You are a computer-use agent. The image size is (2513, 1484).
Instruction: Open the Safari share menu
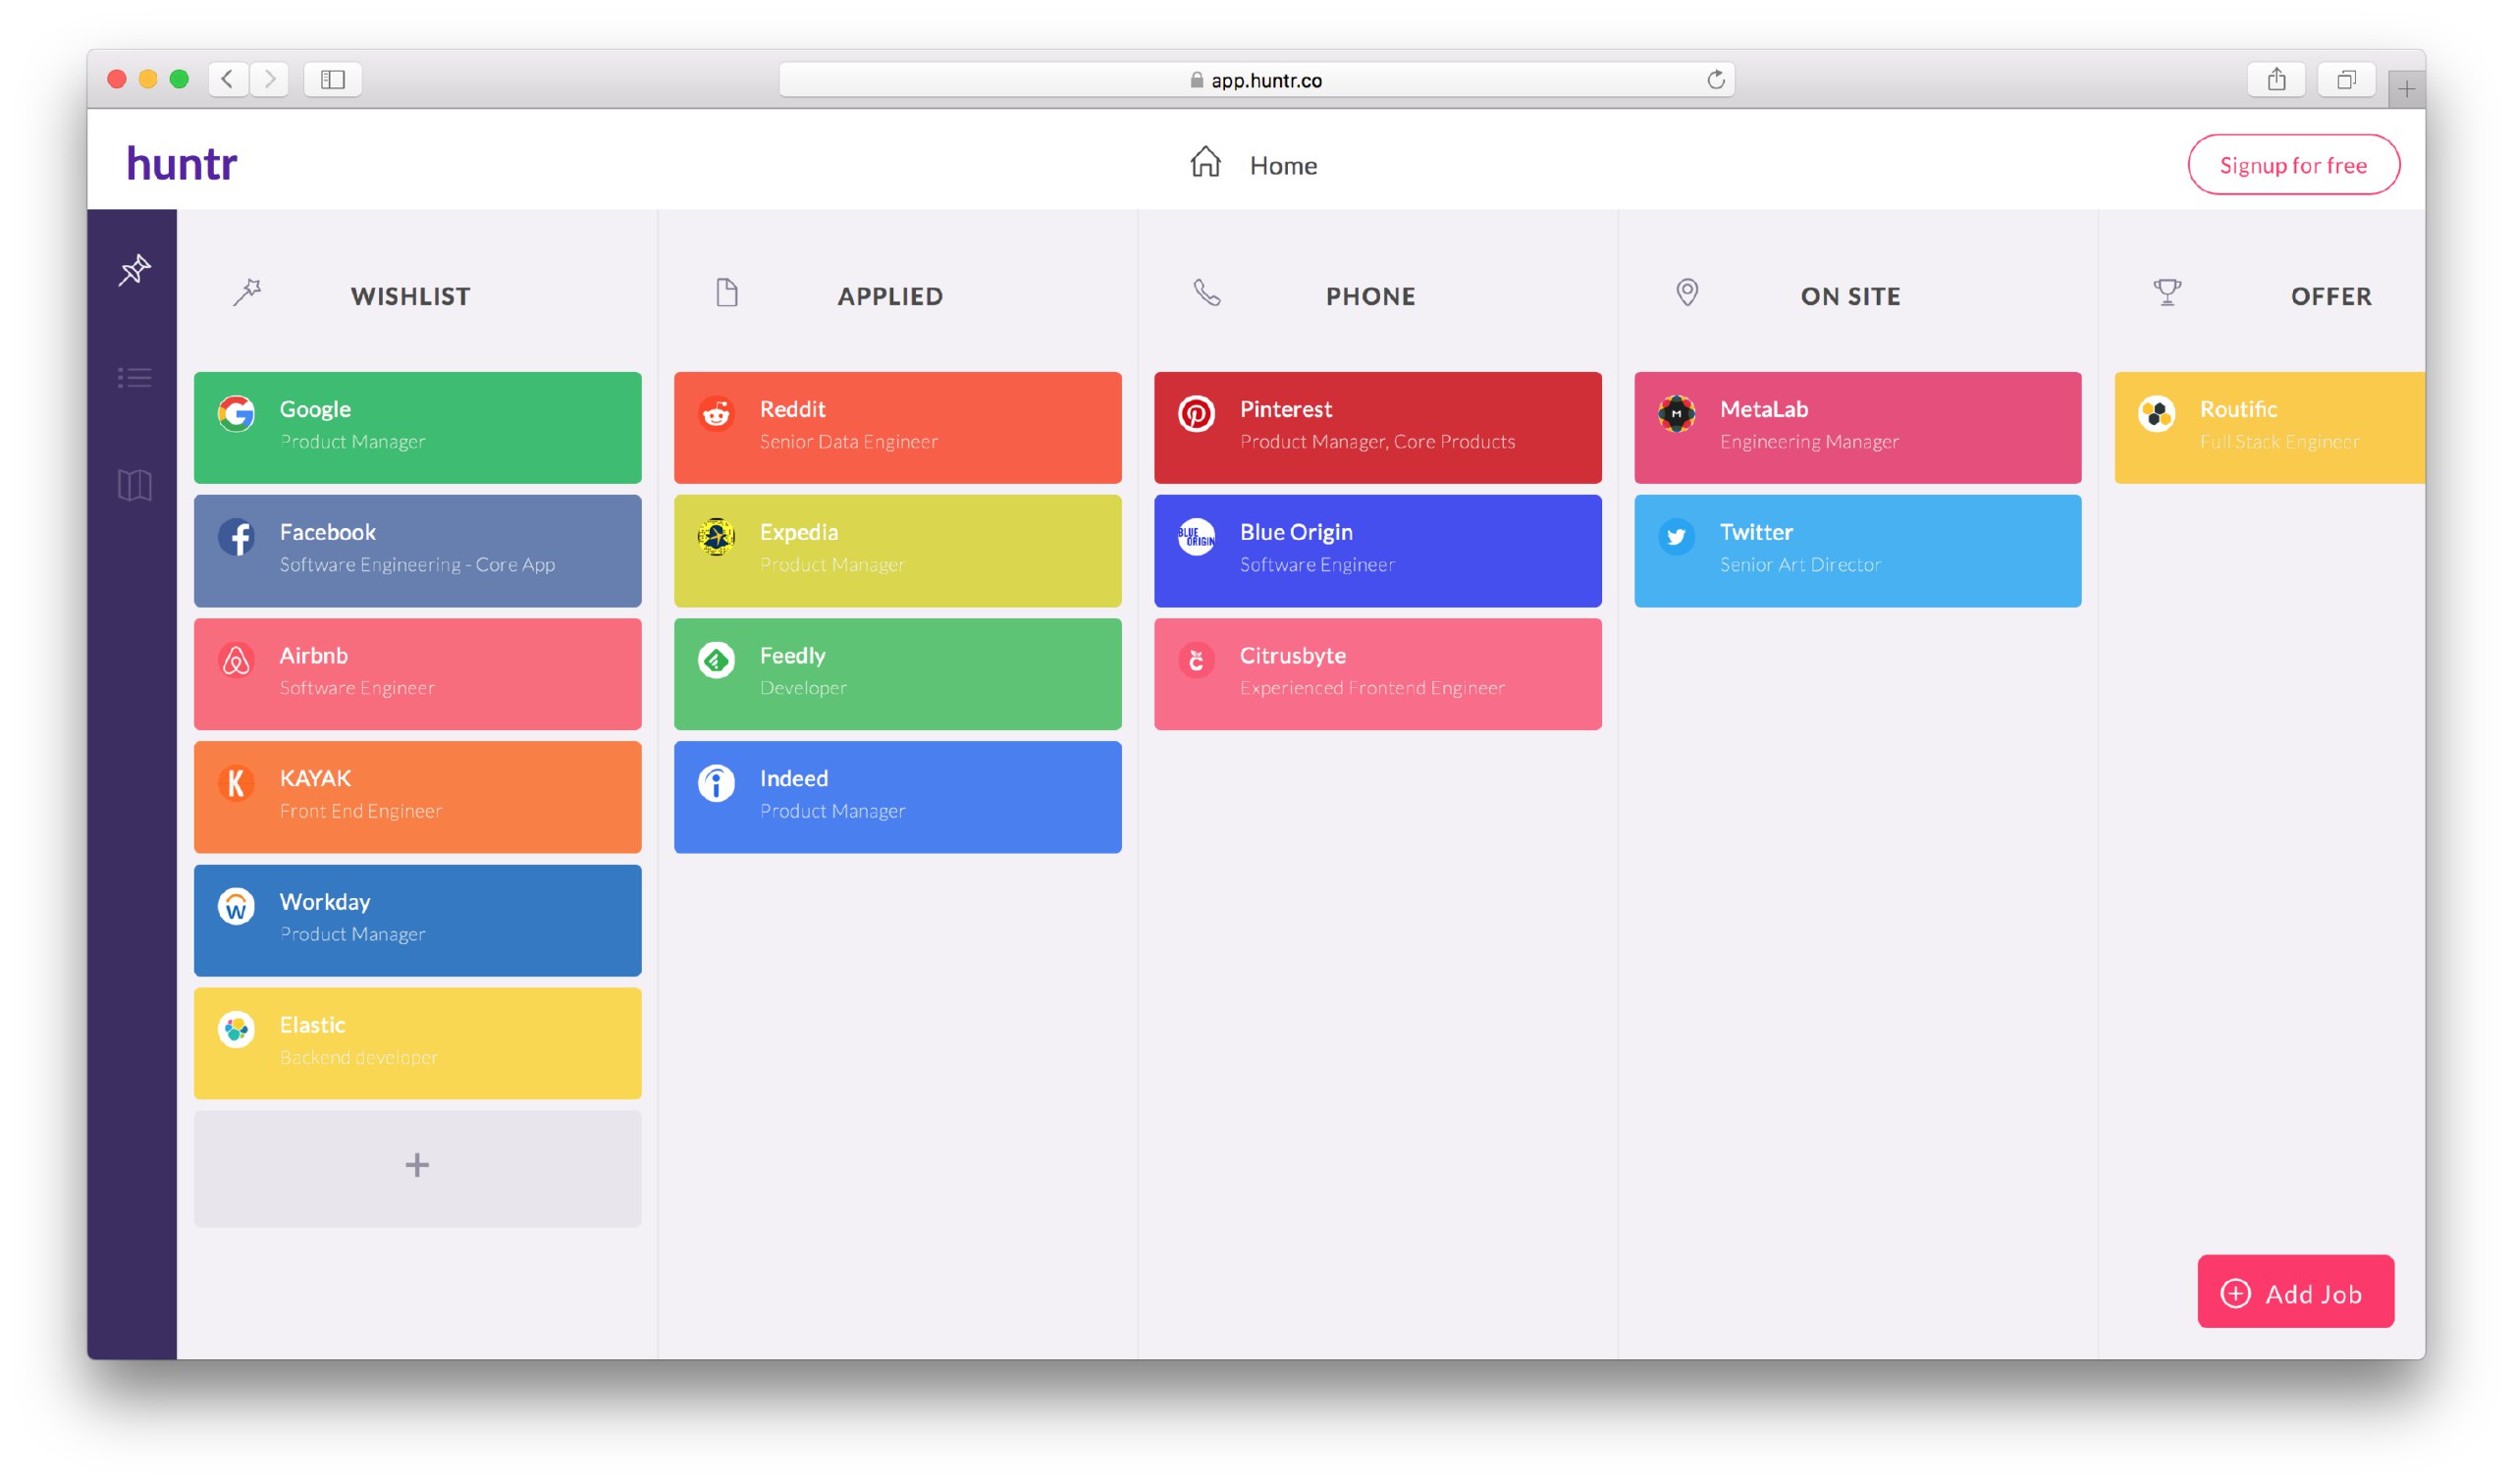click(x=2276, y=79)
